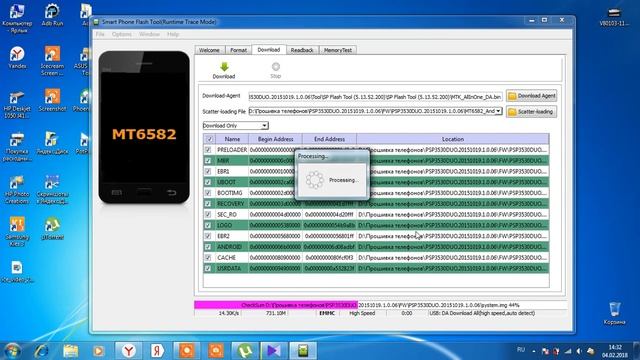640x360 pixels.
Task: Click the Begin Address column header
Action: click(x=276, y=139)
